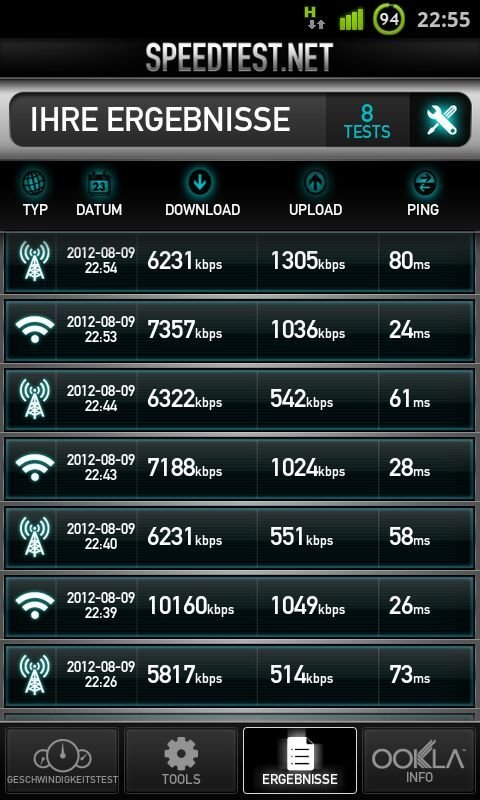Open the 8 Tests counter
The image size is (480, 800).
(x=367, y=121)
